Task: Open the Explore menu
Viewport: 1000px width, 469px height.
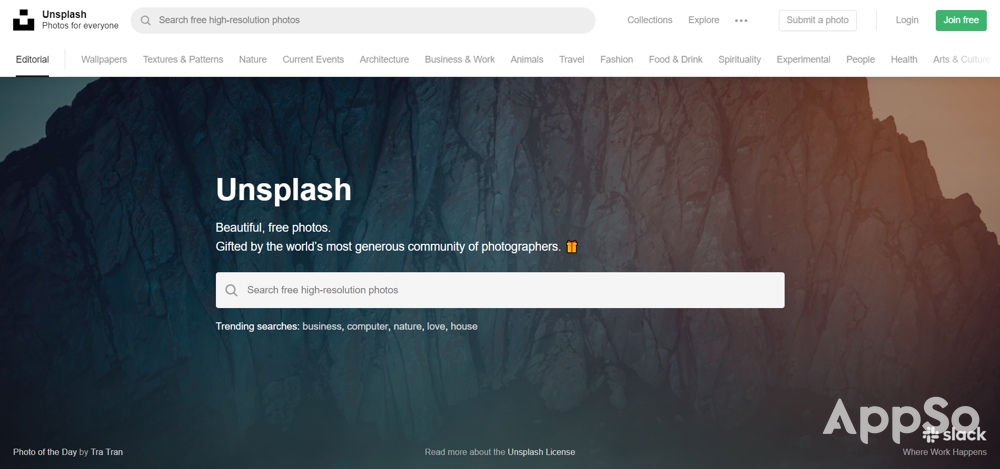Action: (x=703, y=20)
